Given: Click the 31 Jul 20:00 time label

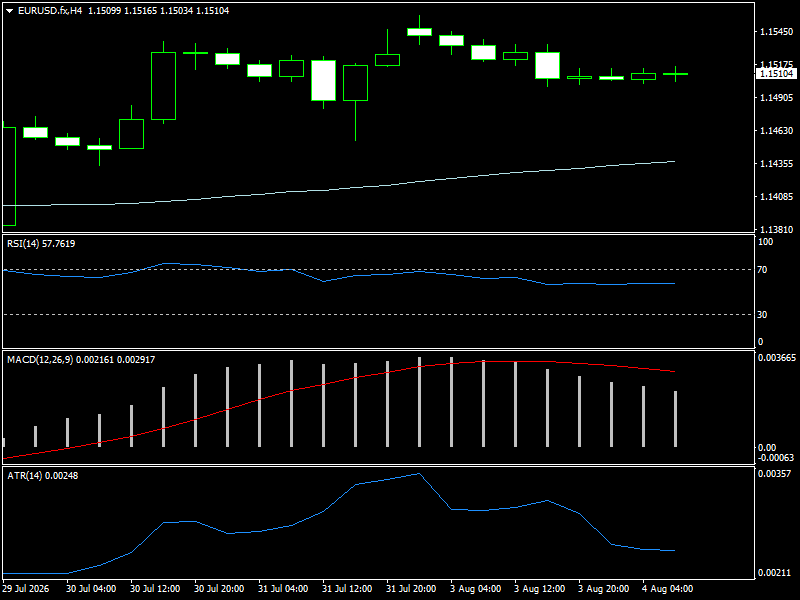Looking at the screenshot, I should (411, 589).
